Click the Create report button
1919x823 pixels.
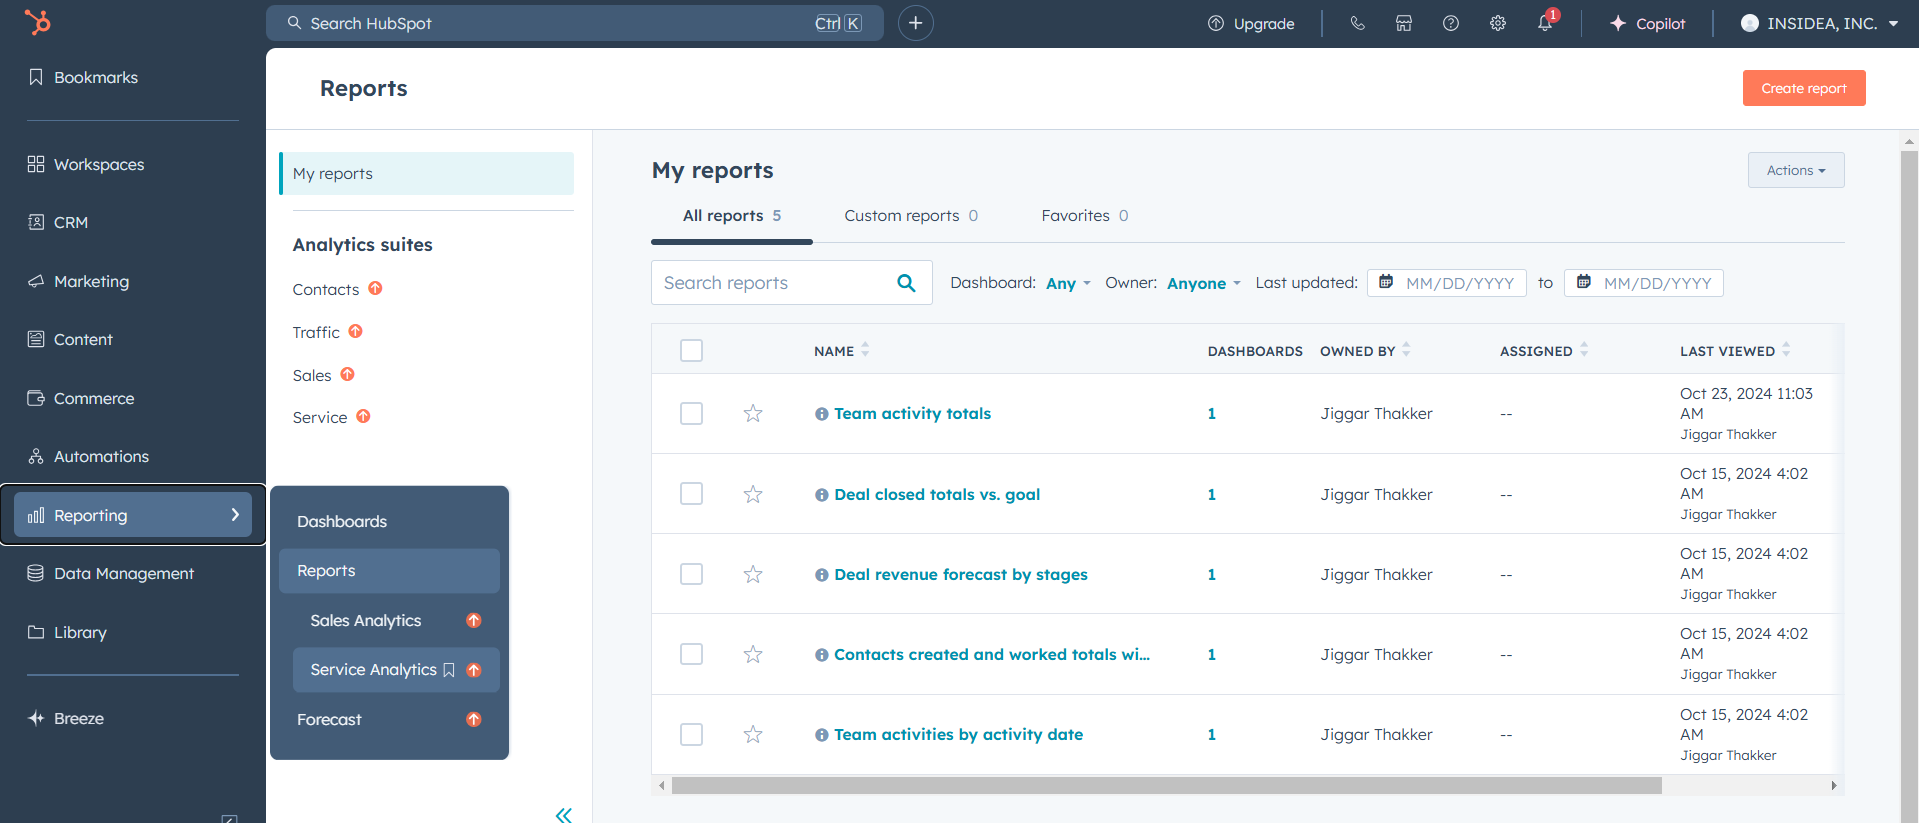click(x=1804, y=88)
